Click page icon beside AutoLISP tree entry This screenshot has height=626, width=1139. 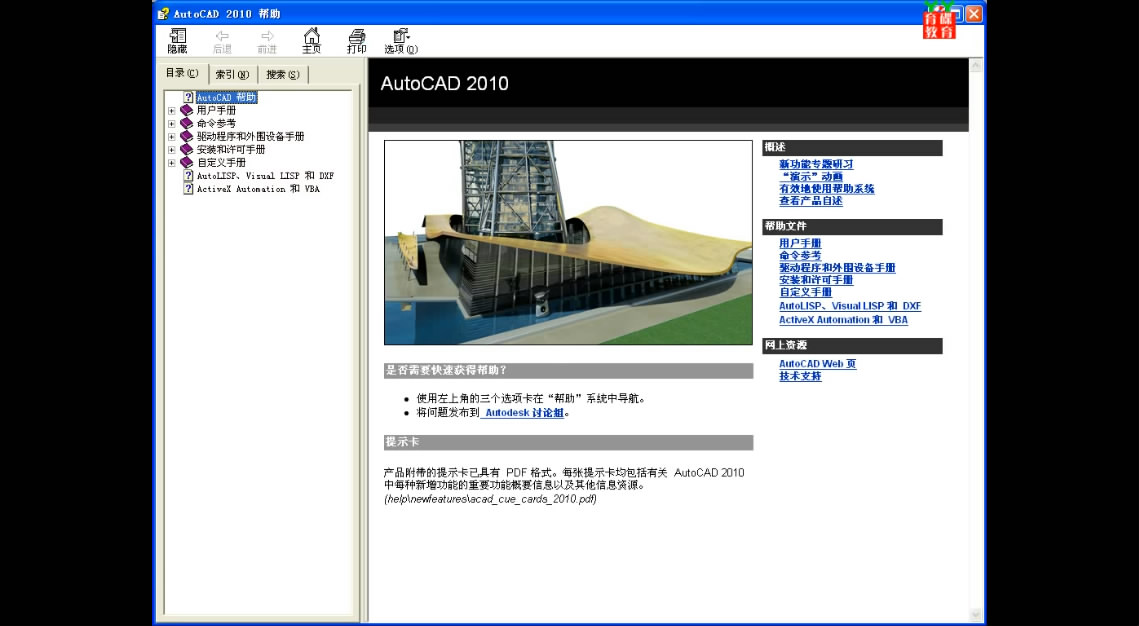(189, 176)
